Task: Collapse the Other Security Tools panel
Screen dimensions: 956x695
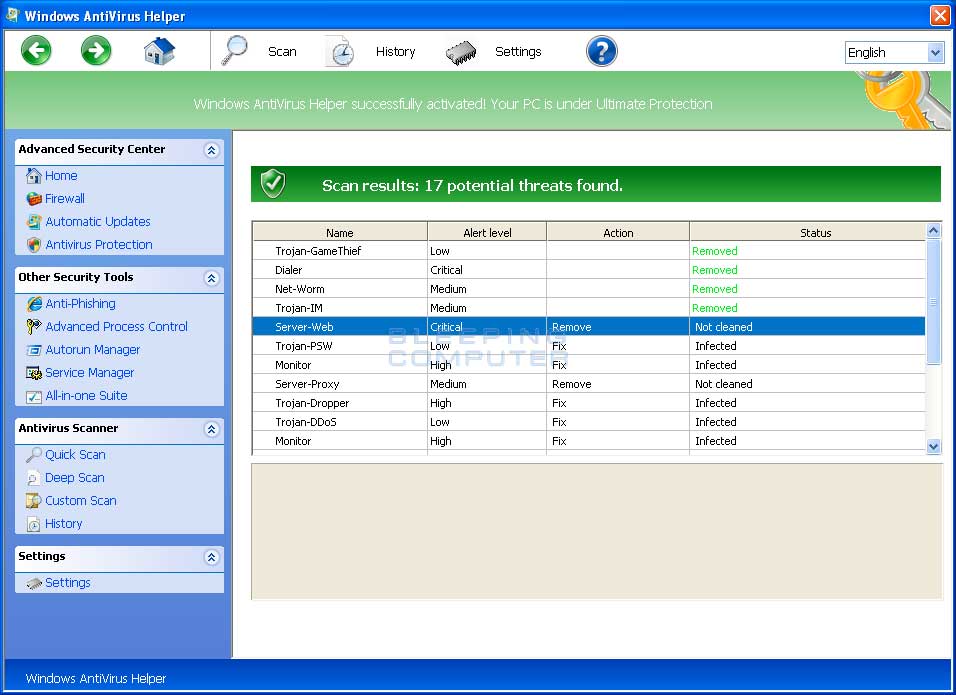Action: pos(212,278)
